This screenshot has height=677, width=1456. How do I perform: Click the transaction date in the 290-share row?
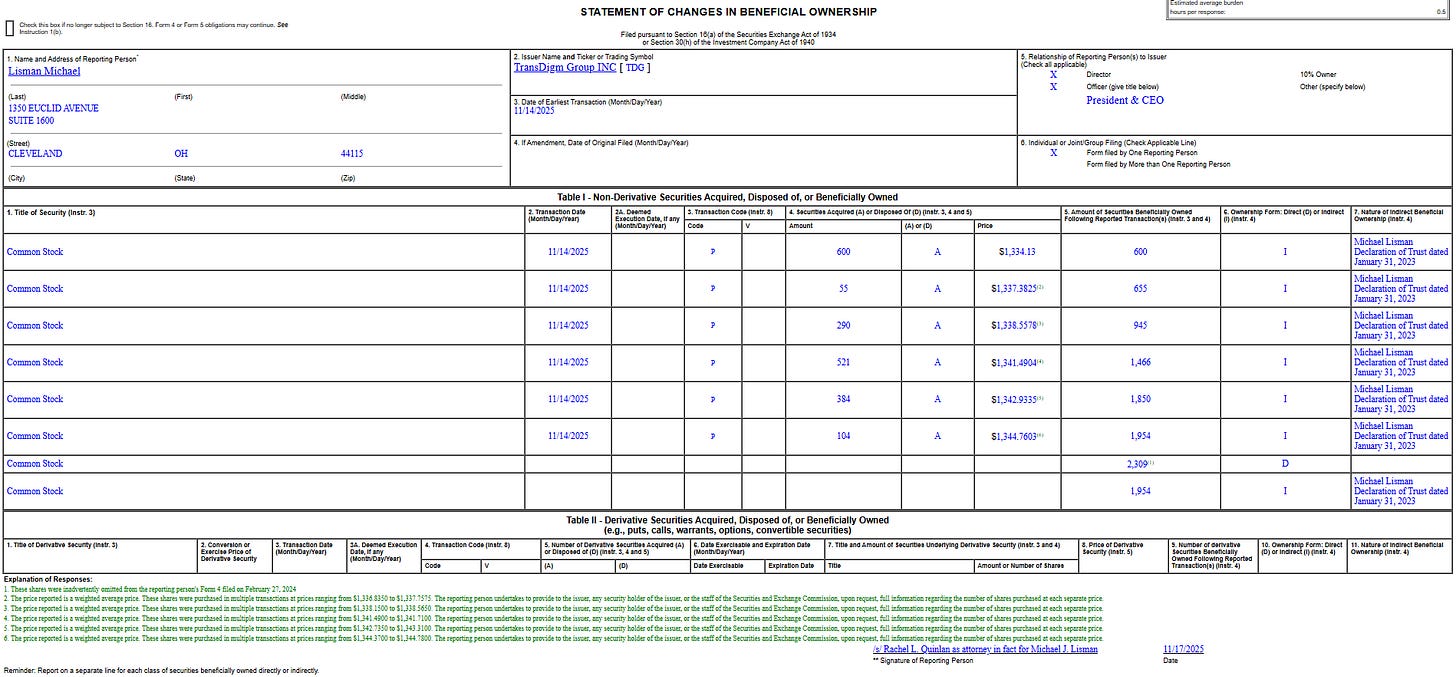pos(568,326)
